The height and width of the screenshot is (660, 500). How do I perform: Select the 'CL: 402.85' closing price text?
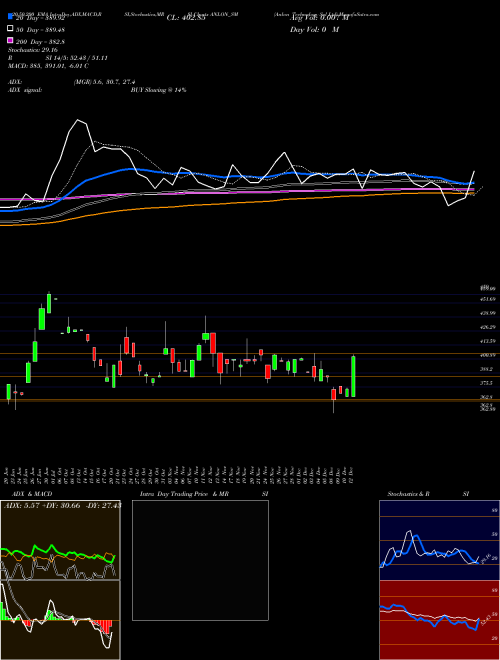point(186,18)
